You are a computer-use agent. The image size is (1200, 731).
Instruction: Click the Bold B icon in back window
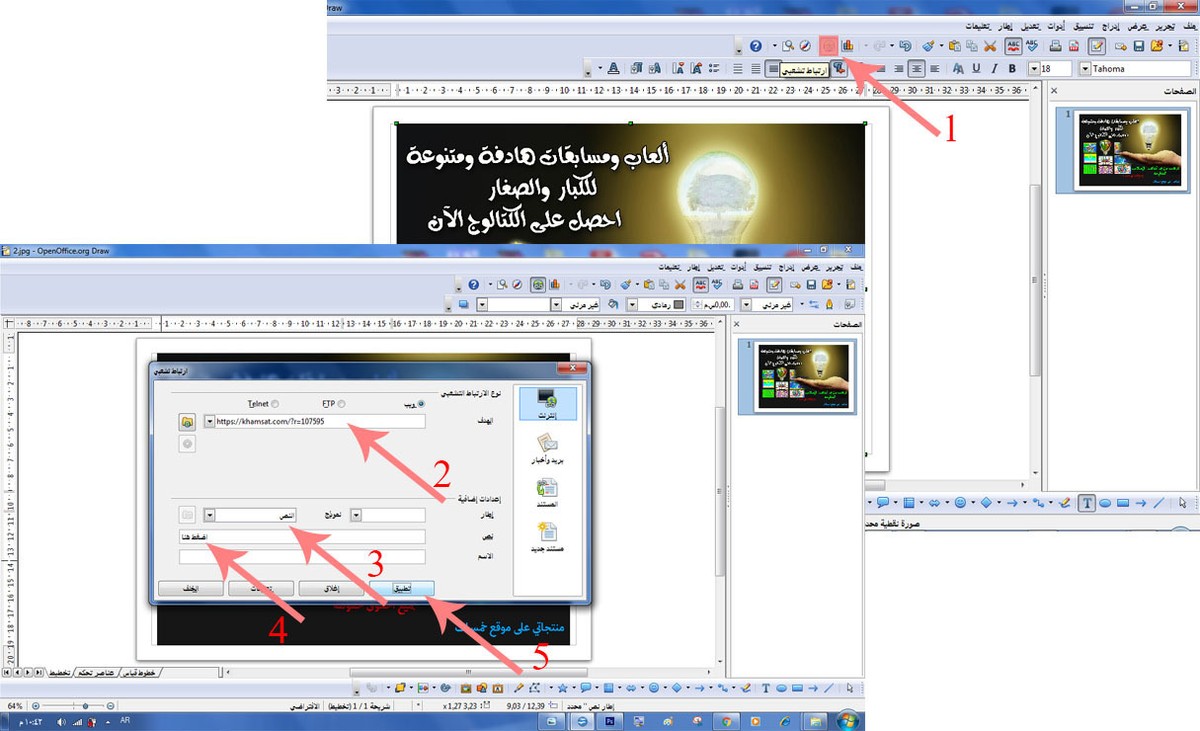[1012, 69]
